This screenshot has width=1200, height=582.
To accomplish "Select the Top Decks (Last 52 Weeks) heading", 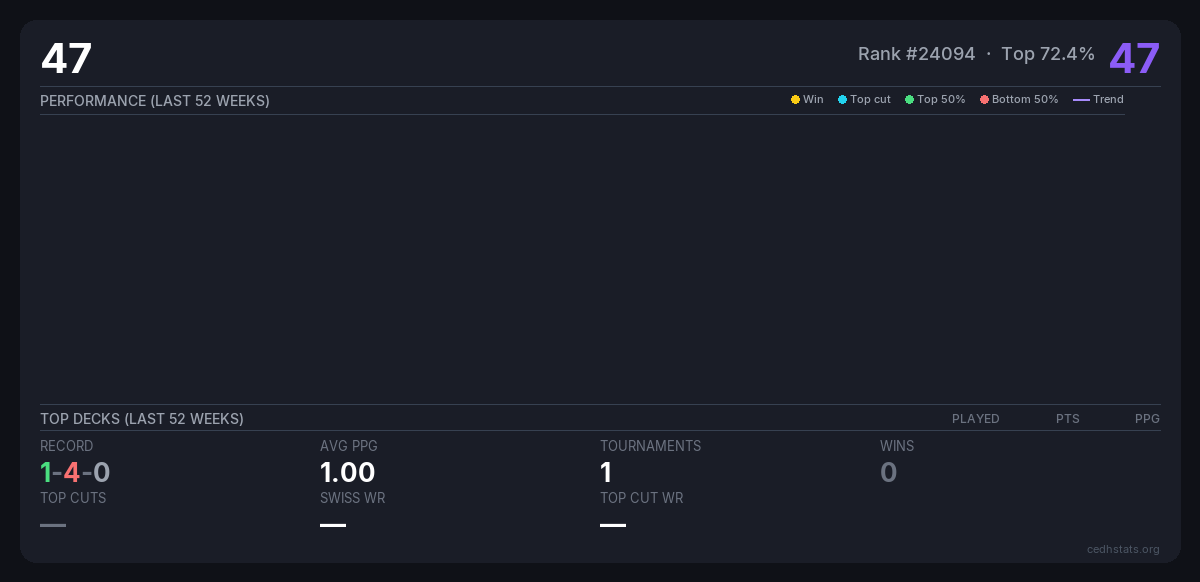I will click(x=142, y=419).
